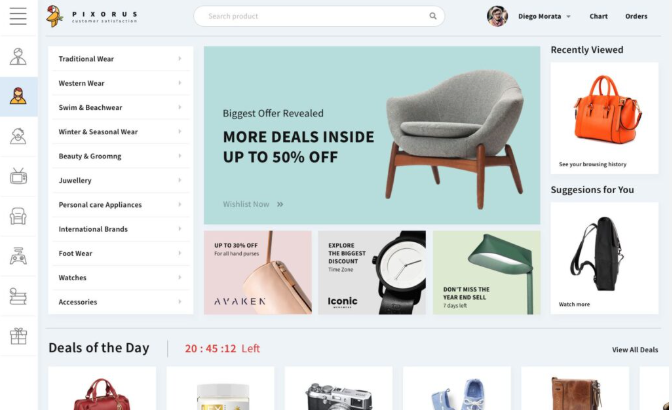Expand the Diego Morata account dropdown
This screenshot has height=410, width=672.
[568, 16]
